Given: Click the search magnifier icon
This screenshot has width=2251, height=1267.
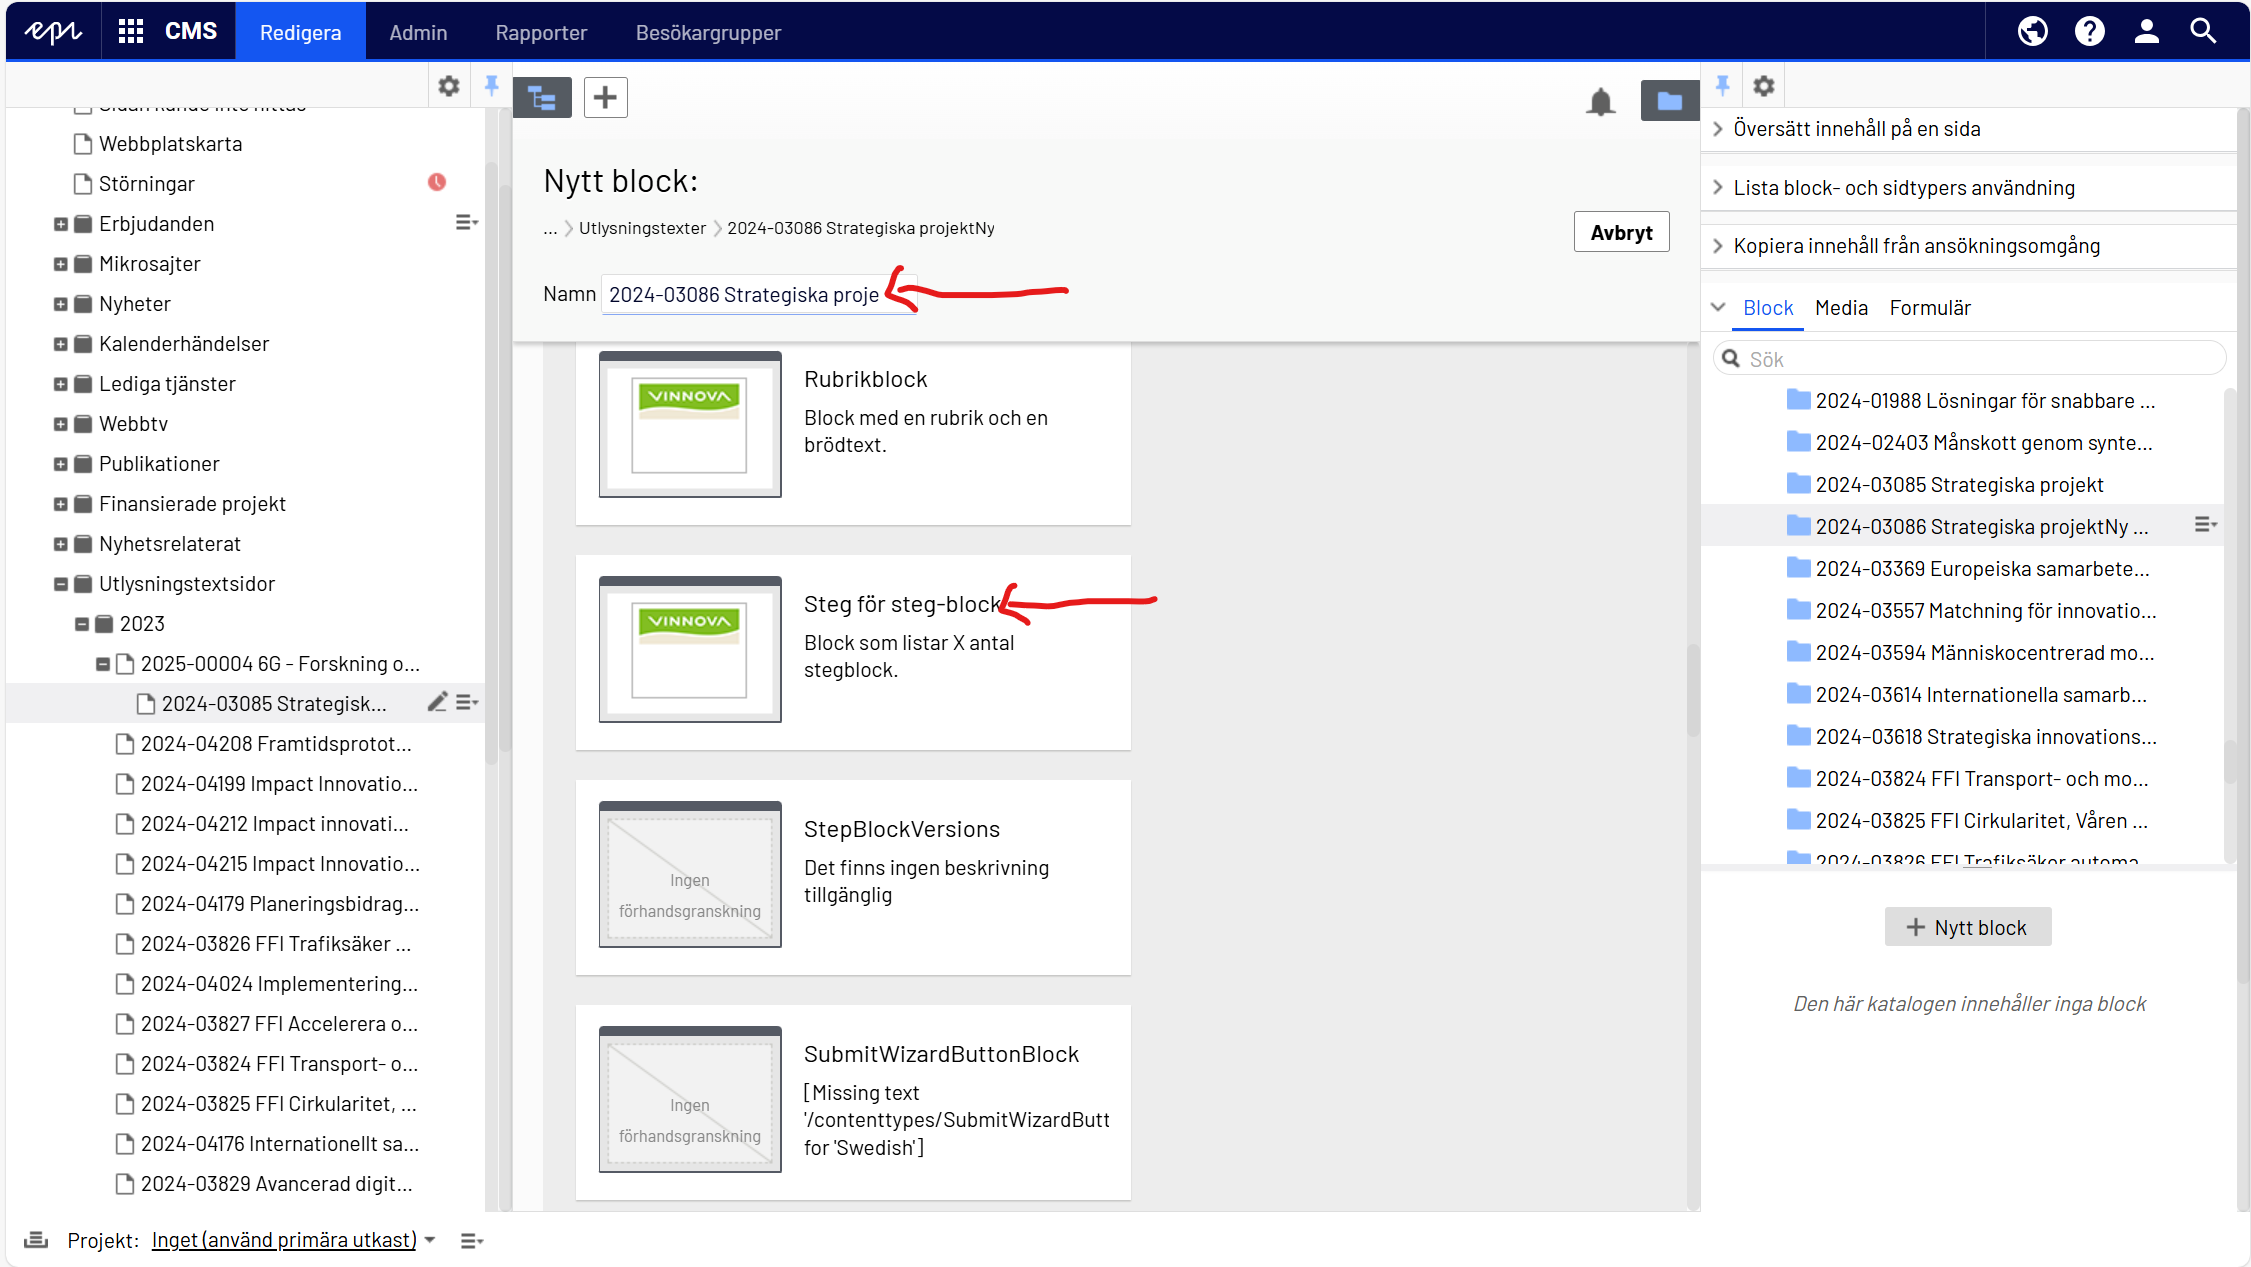Looking at the screenshot, I should 2203,32.
